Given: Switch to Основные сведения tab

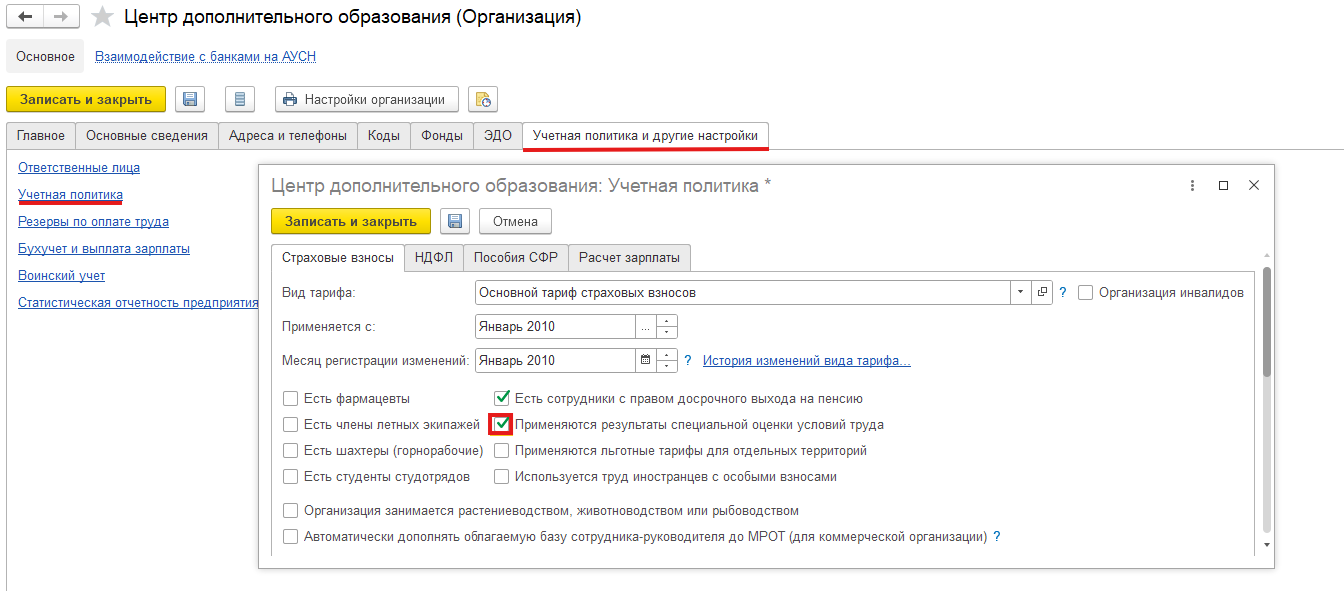Looking at the screenshot, I should tap(147, 135).
